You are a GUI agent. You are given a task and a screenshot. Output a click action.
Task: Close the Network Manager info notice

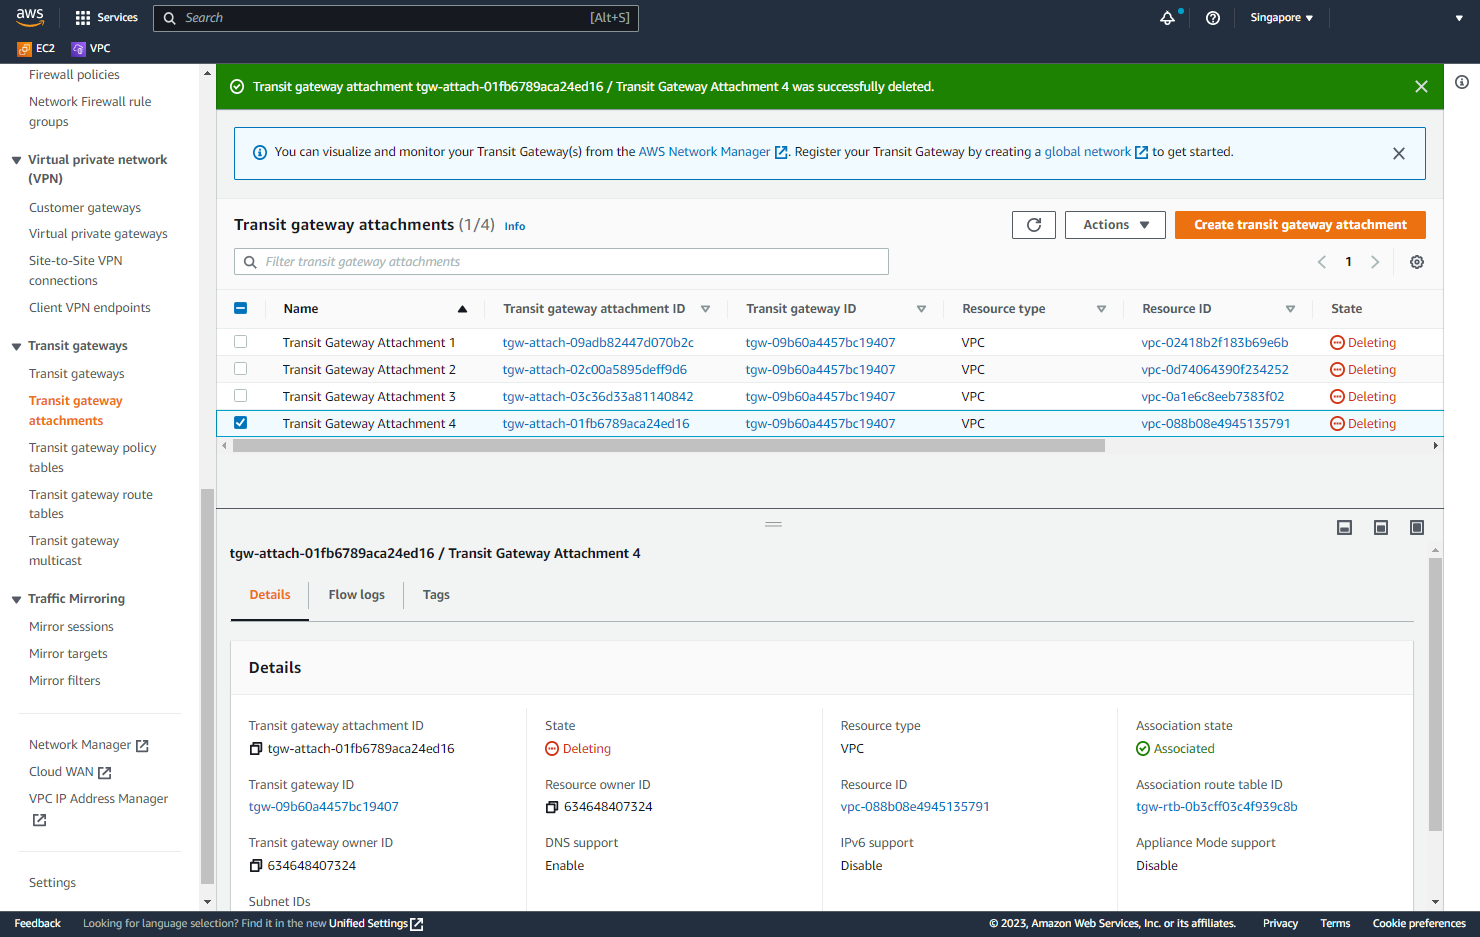pyautogui.click(x=1399, y=153)
